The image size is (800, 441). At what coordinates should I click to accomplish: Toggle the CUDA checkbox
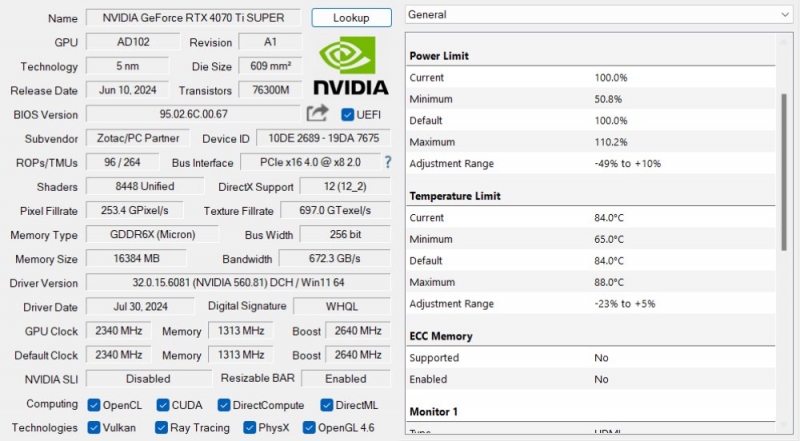pyautogui.click(x=163, y=405)
